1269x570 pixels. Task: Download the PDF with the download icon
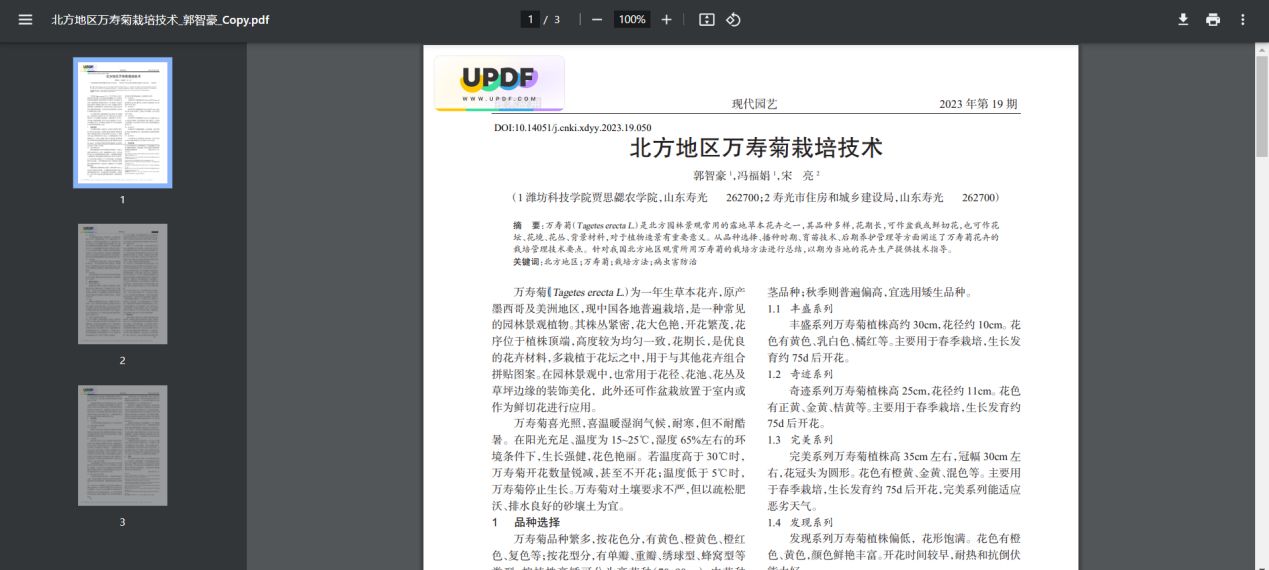pyautogui.click(x=1183, y=20)
